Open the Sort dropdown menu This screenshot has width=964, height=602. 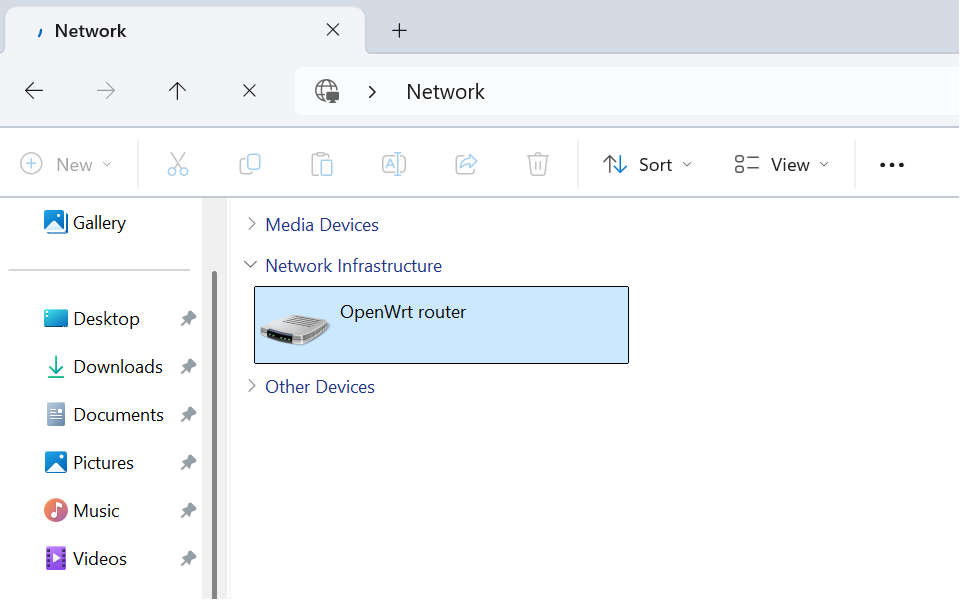click(x=648, y=165)
